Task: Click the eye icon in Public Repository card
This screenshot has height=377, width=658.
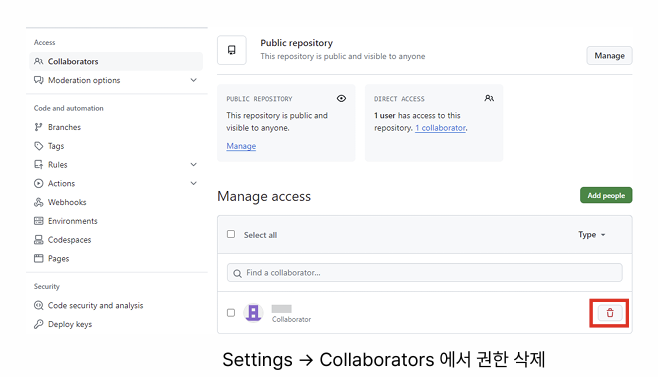Action: coord(342,98)
